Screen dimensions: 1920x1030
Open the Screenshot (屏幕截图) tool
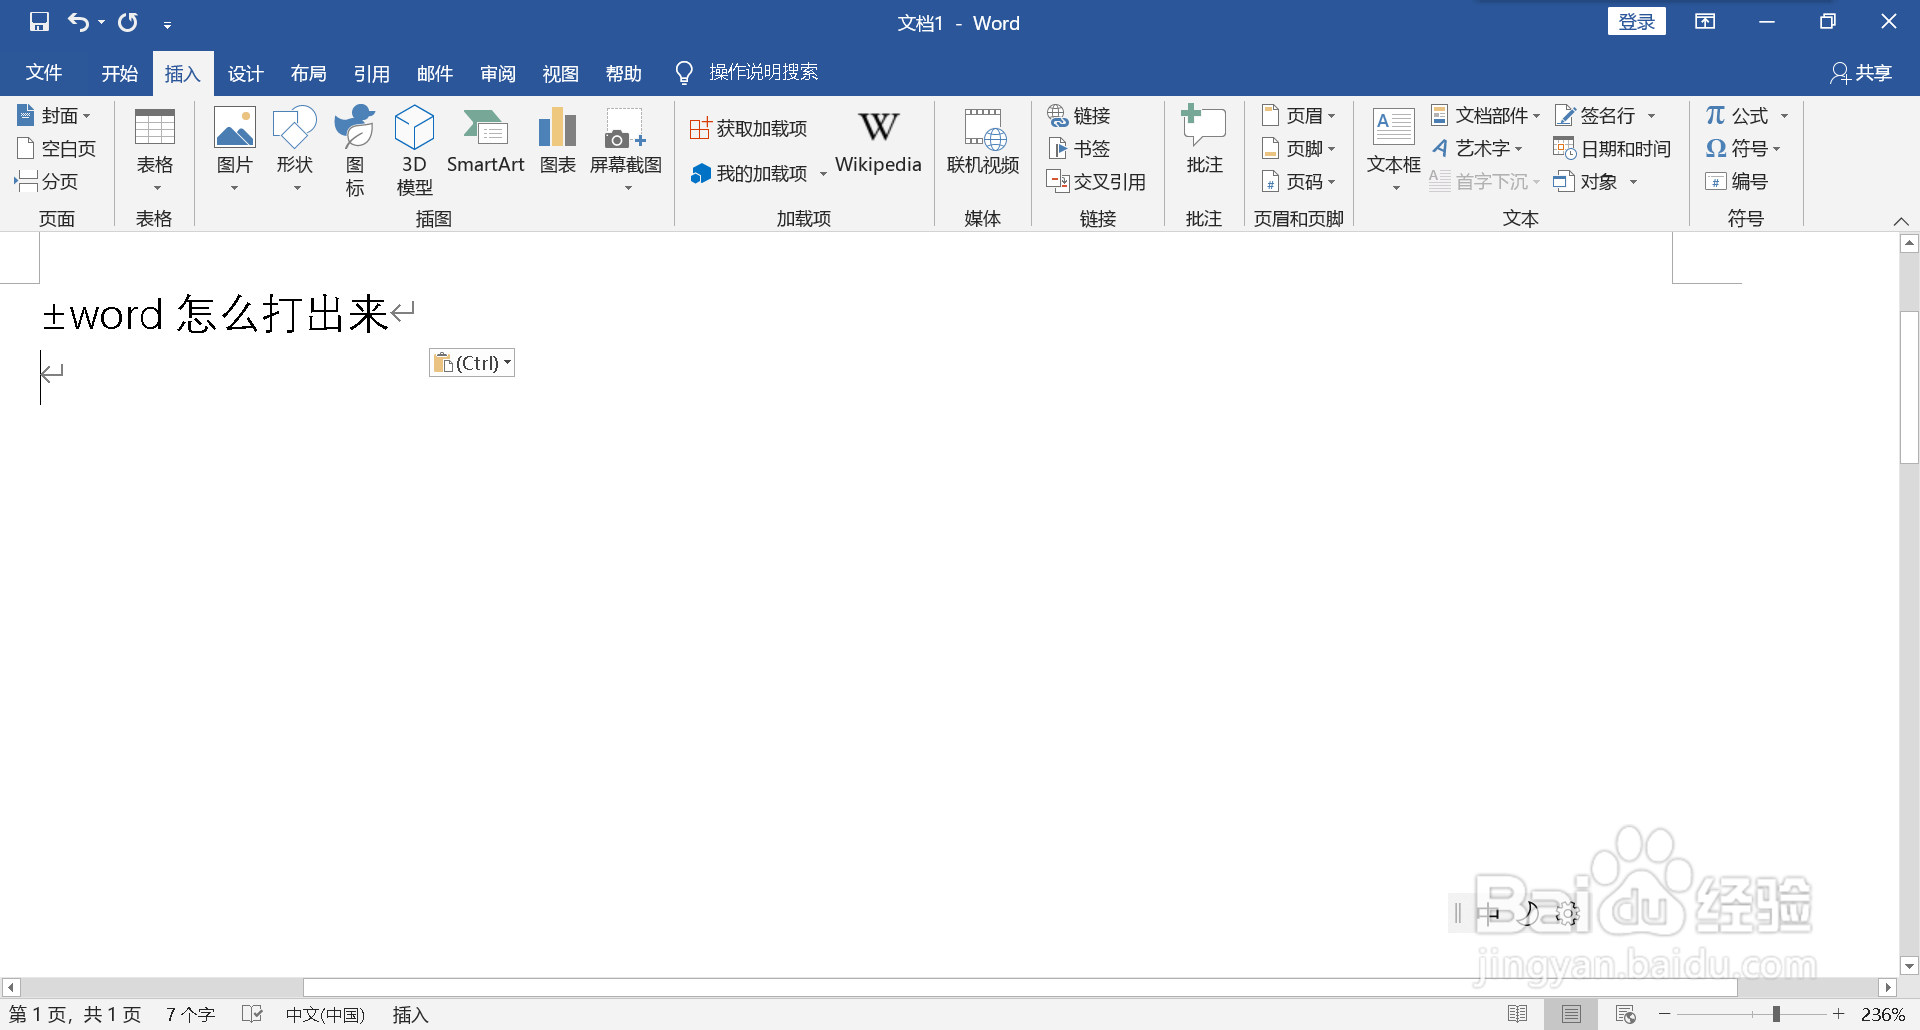(x=626, y=150)
